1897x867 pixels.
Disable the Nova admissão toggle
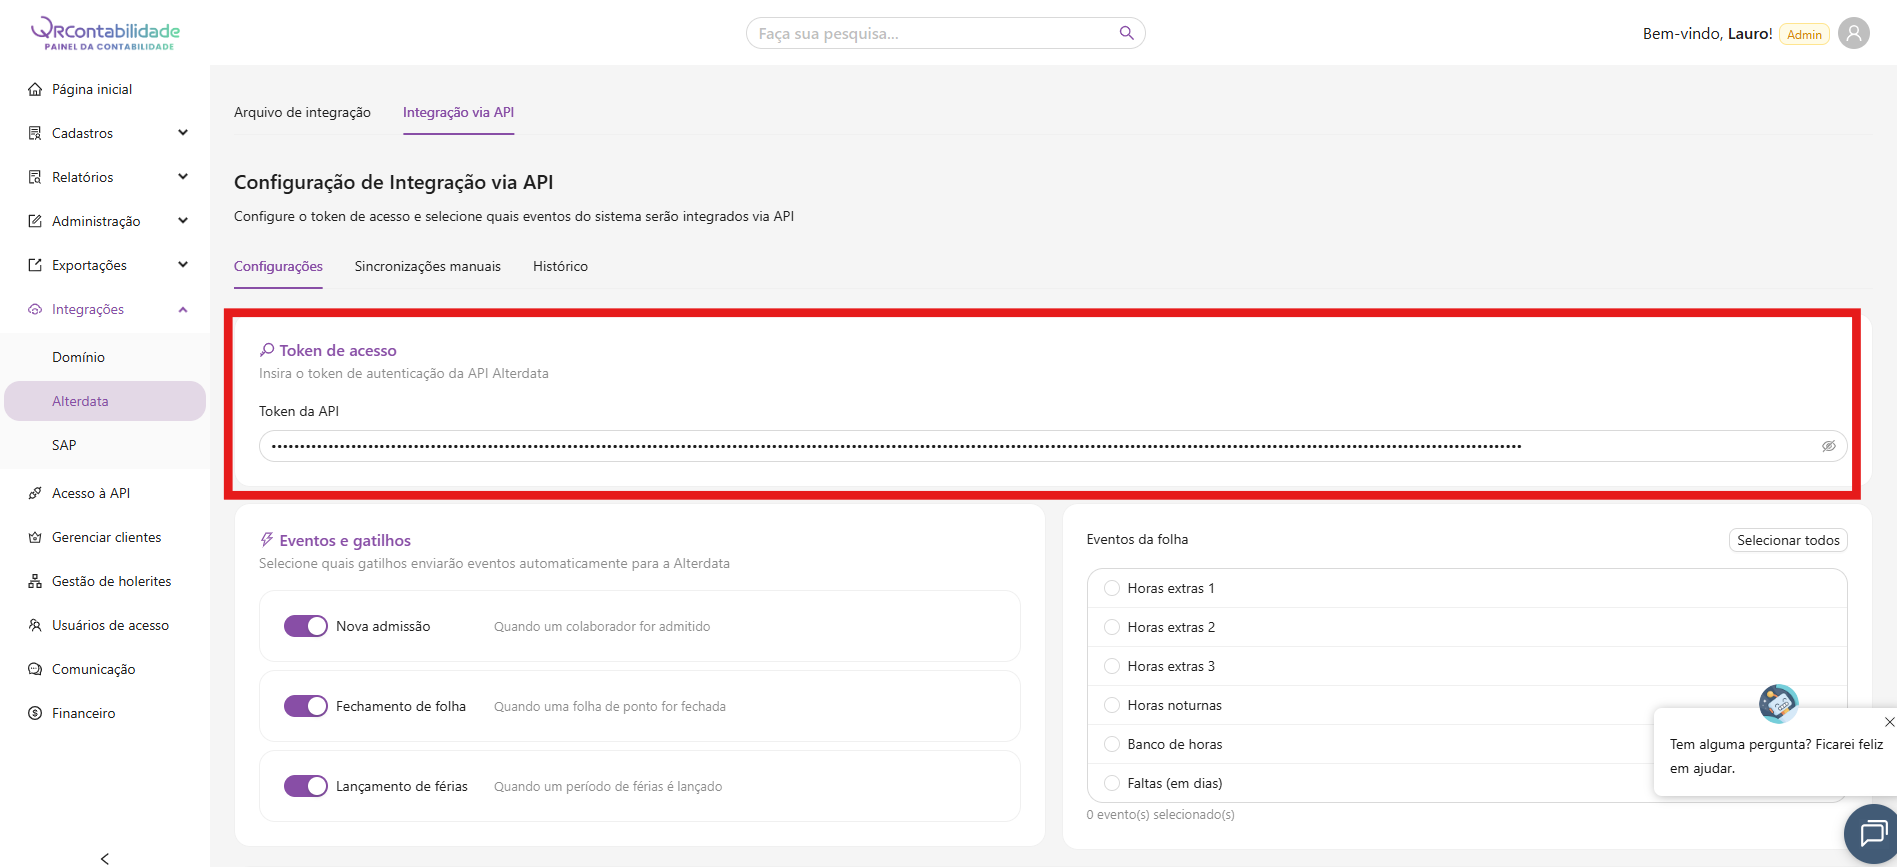pyautogui.click(x=306, y=626)
